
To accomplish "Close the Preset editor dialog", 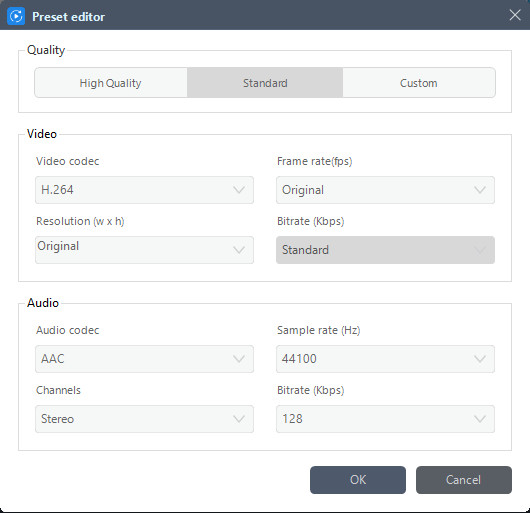I will tap(515, 15).
